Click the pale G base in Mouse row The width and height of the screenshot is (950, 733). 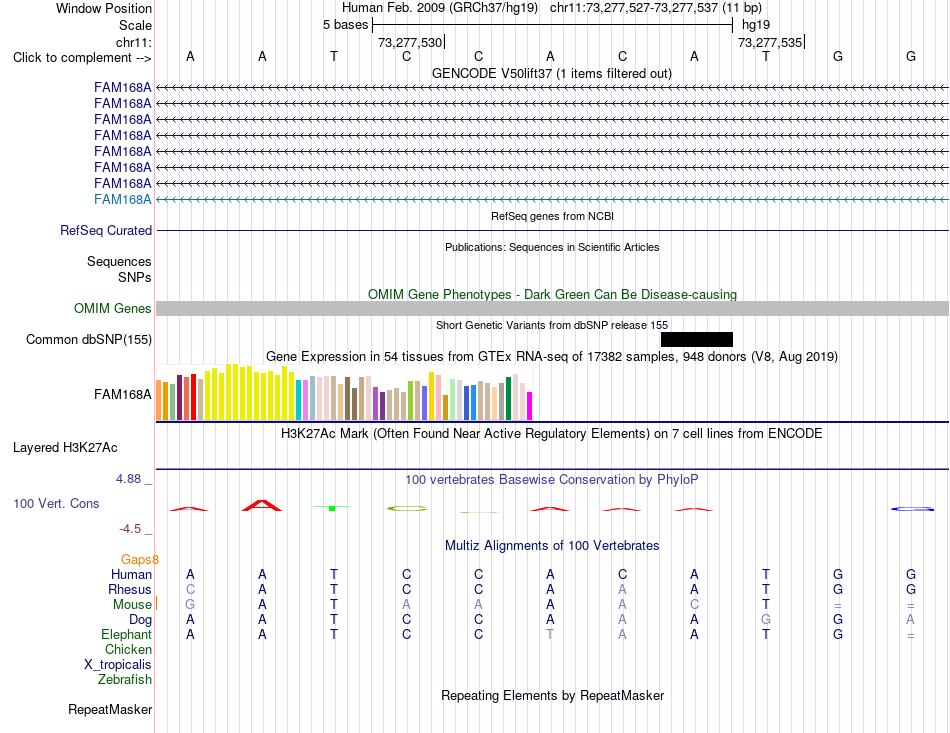(190, 605)
